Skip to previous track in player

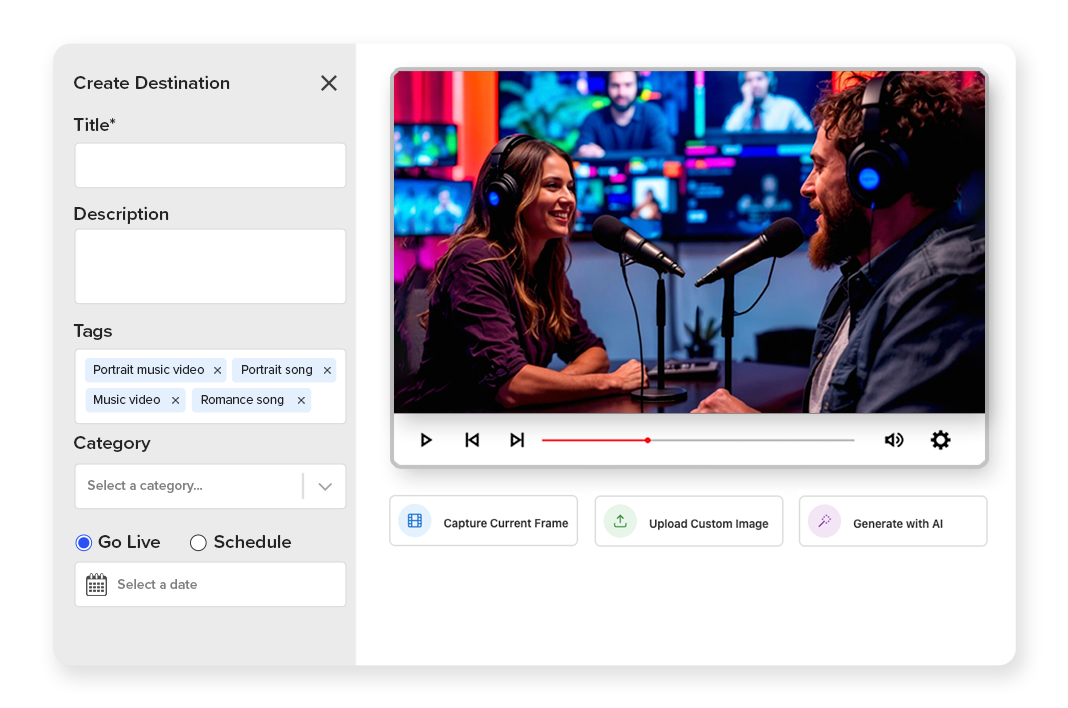tap(472, 440)
